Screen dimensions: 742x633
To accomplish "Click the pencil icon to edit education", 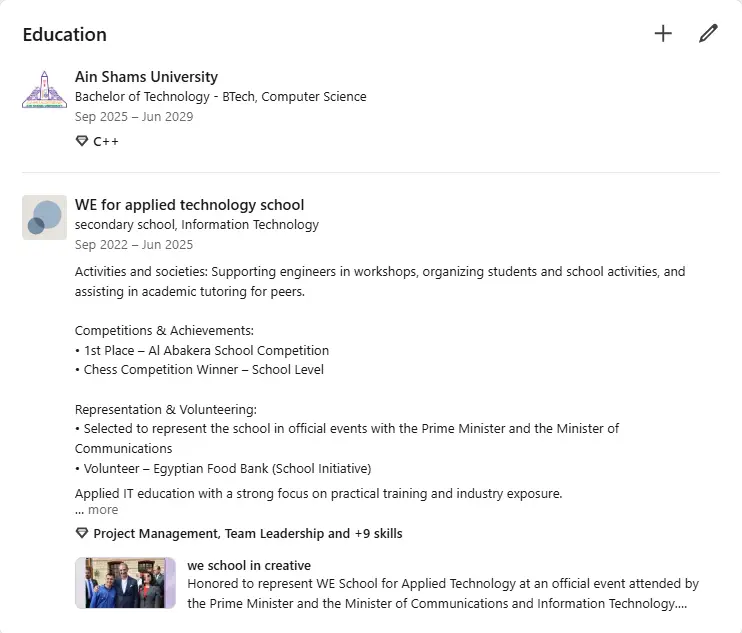I will tap(708, 34).
